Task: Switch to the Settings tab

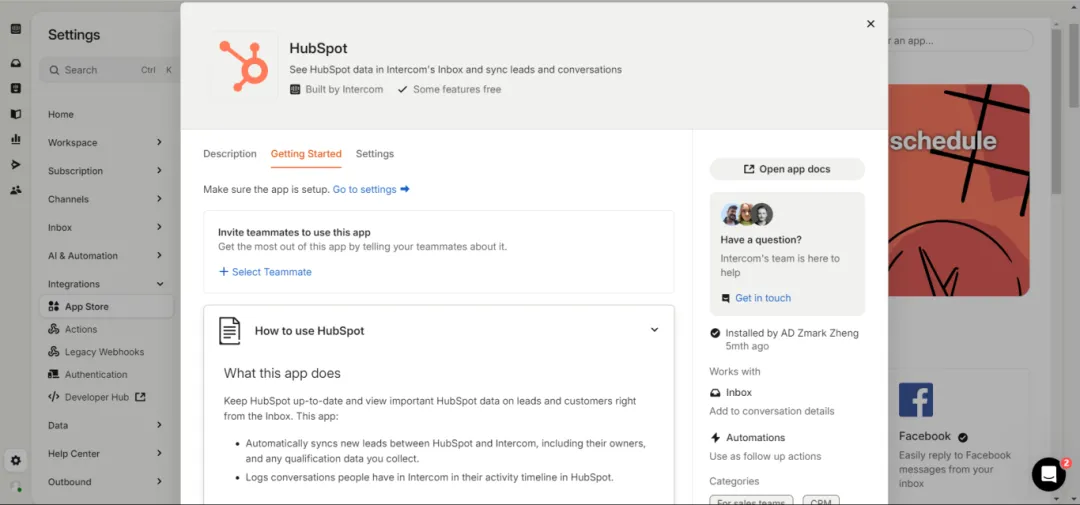Action: click(x=375, y=154)
